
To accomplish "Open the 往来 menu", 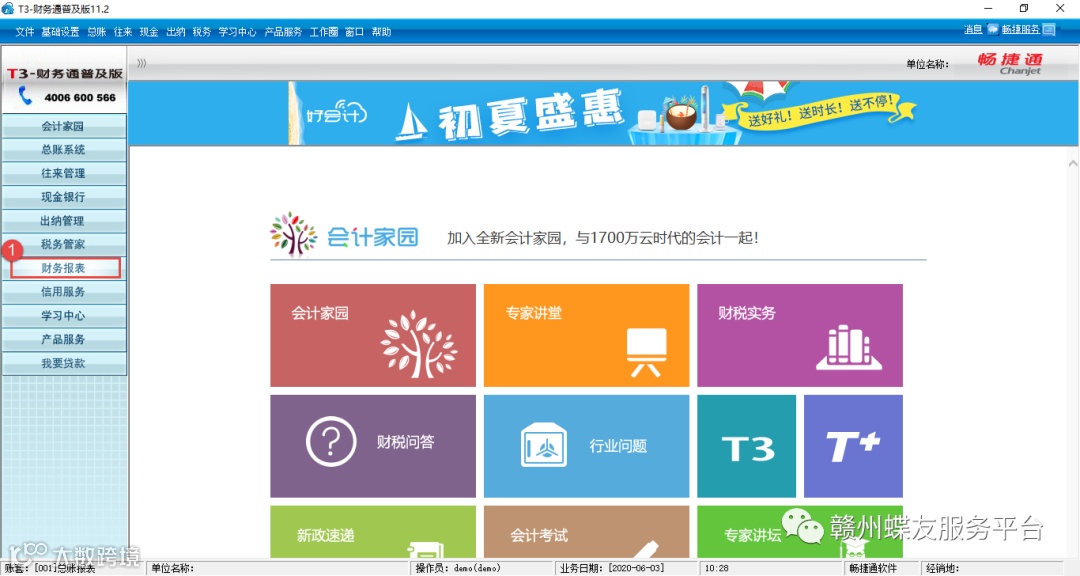I will [x=123, y=32].
